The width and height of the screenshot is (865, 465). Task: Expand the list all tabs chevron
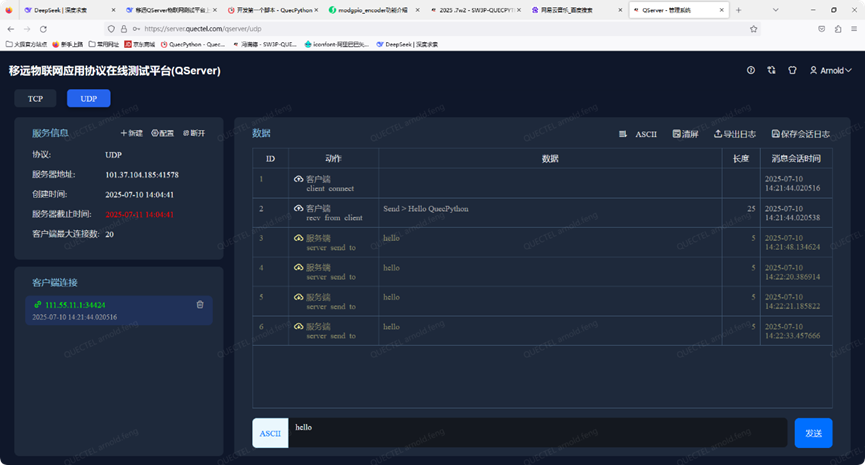click(776, 10)
